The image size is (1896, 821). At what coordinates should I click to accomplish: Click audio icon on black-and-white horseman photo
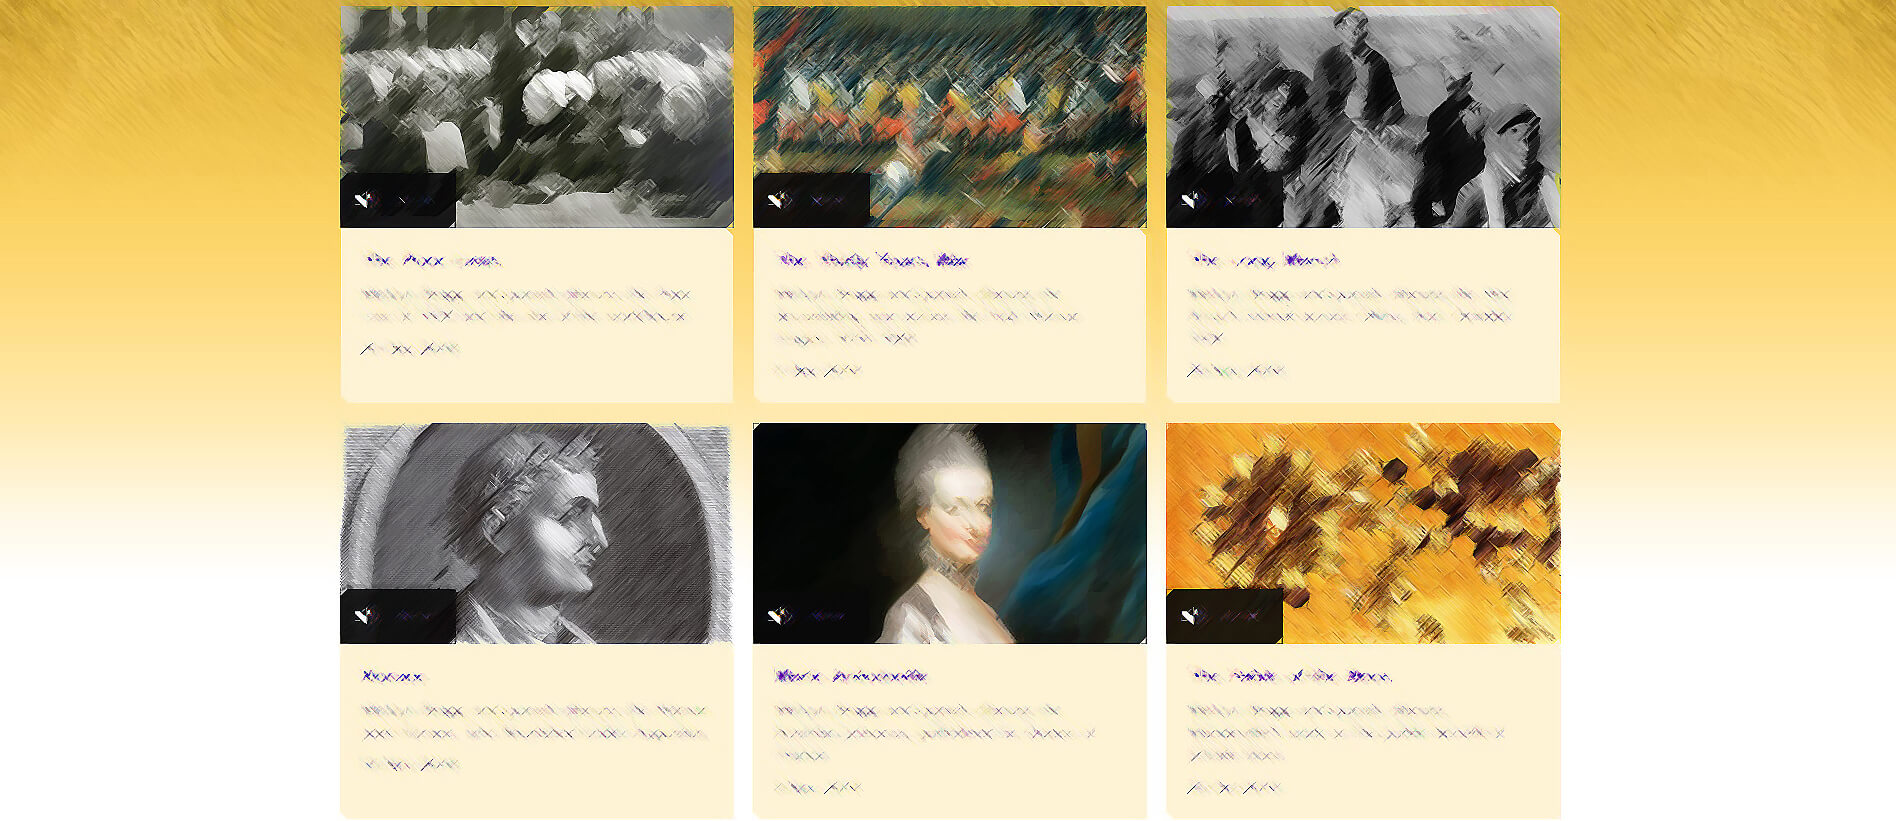click(1190, 200)
